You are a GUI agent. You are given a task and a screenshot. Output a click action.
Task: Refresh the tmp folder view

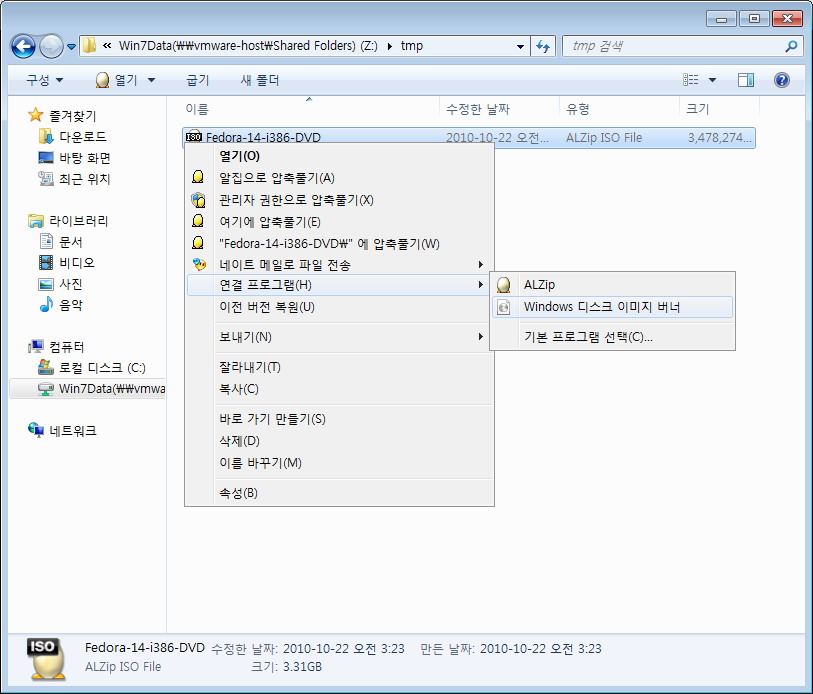(543, 46)
